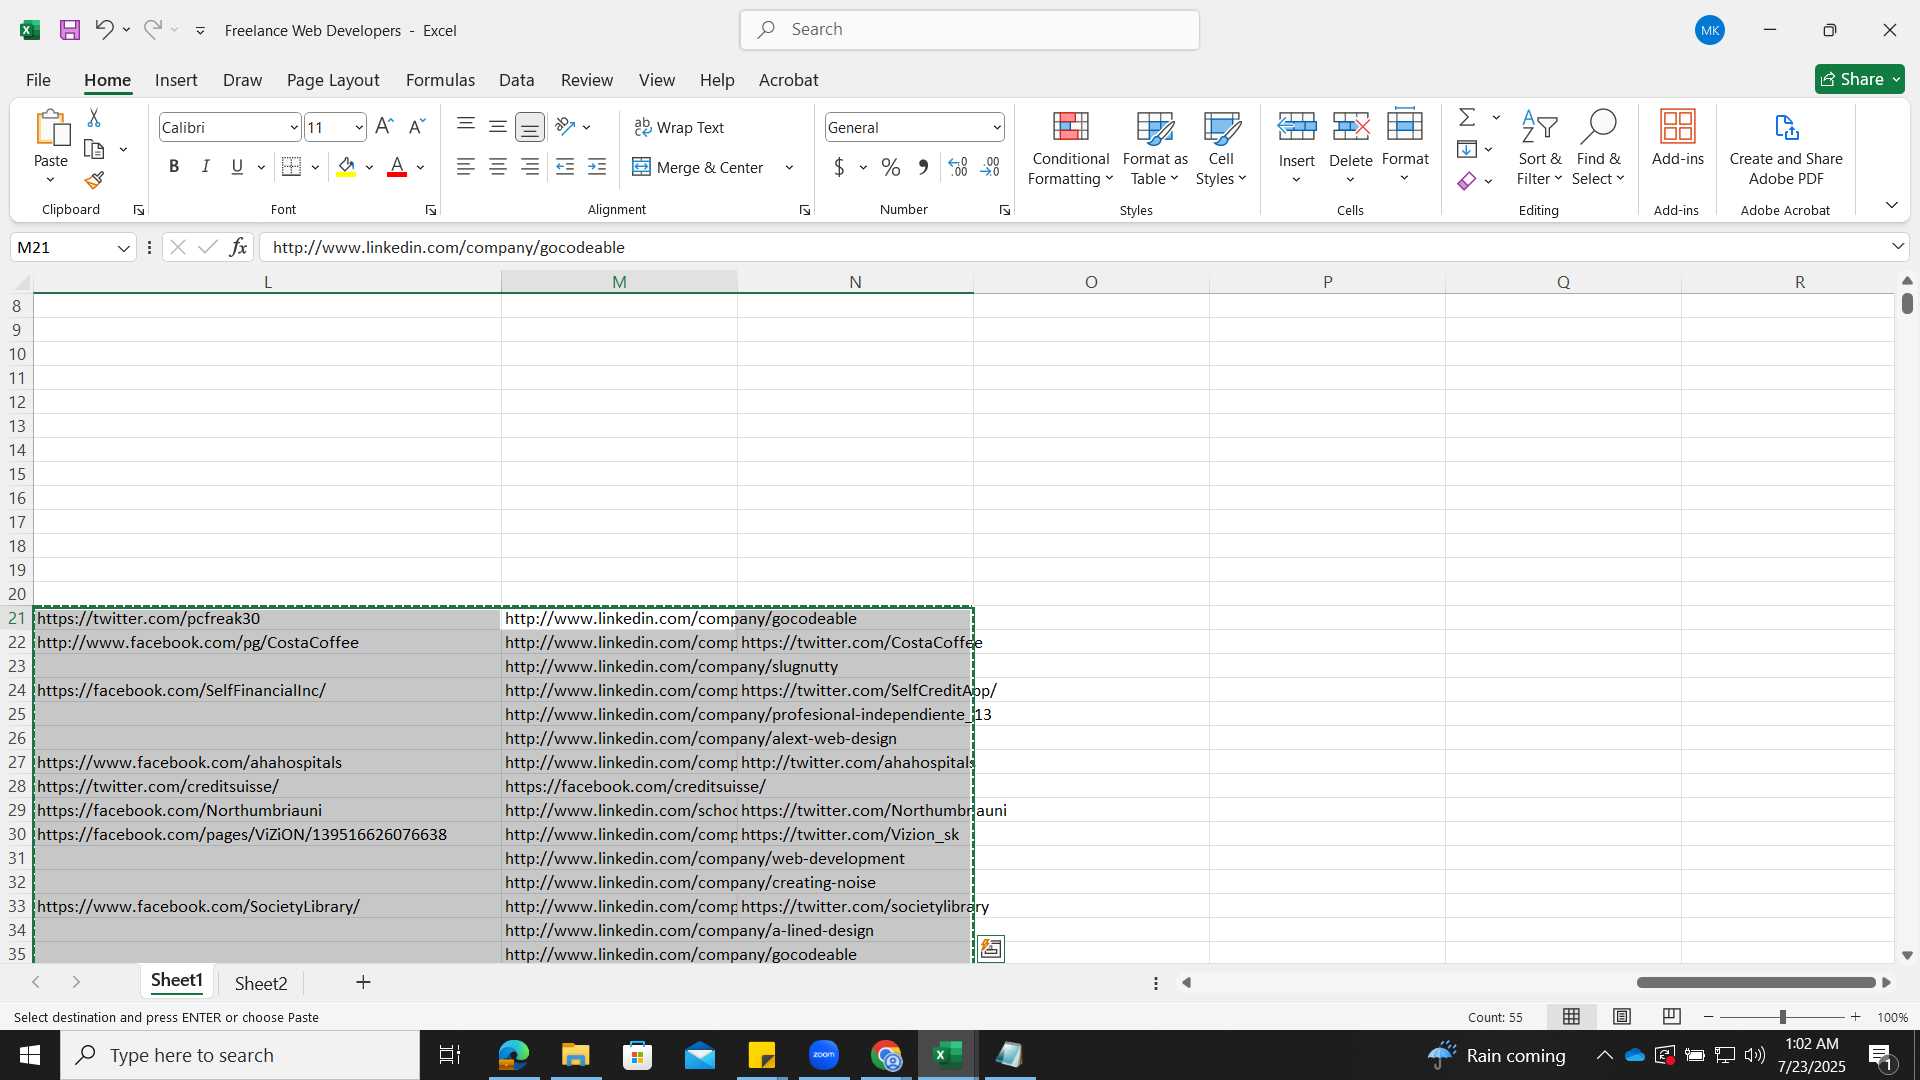Image resolution: width=1920 pixels, height=1080 pixels.
Task: Open the File tab
Action: pyautogui.click(x=38, y=80)
